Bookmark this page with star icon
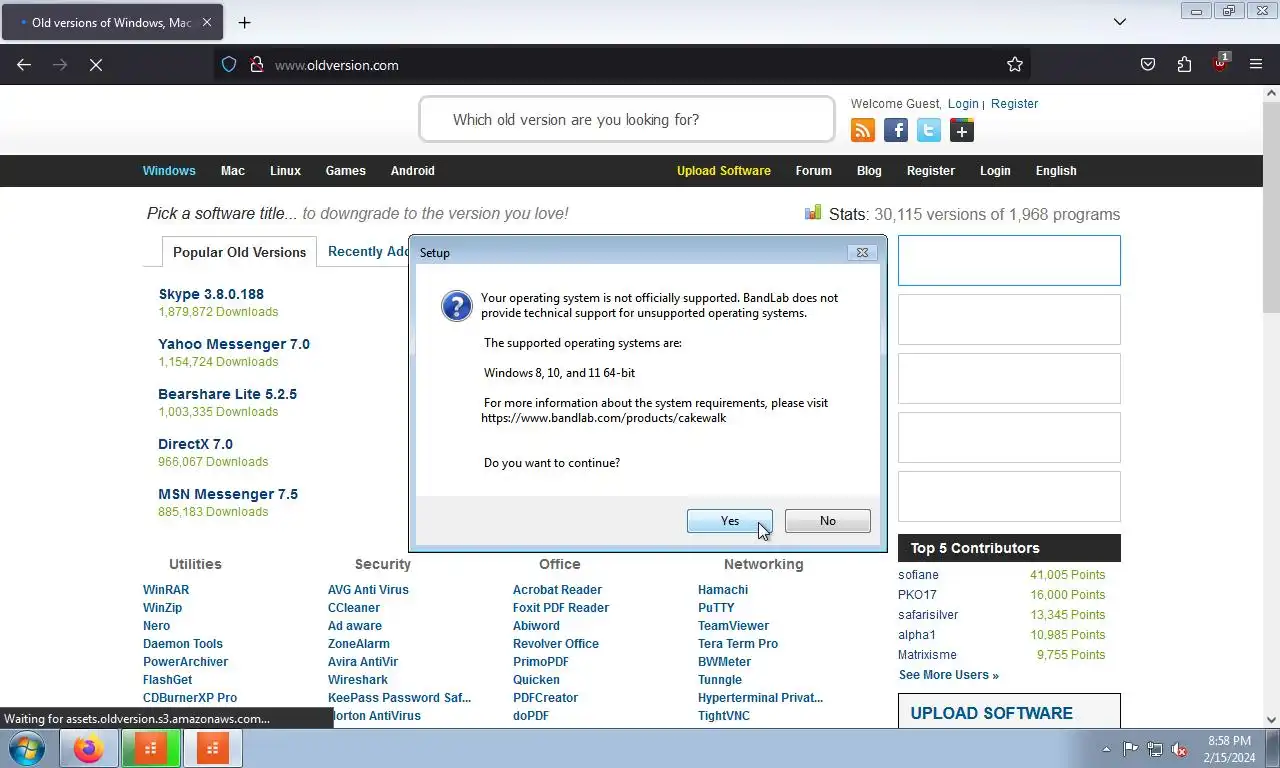 (x=1015, y=65)
